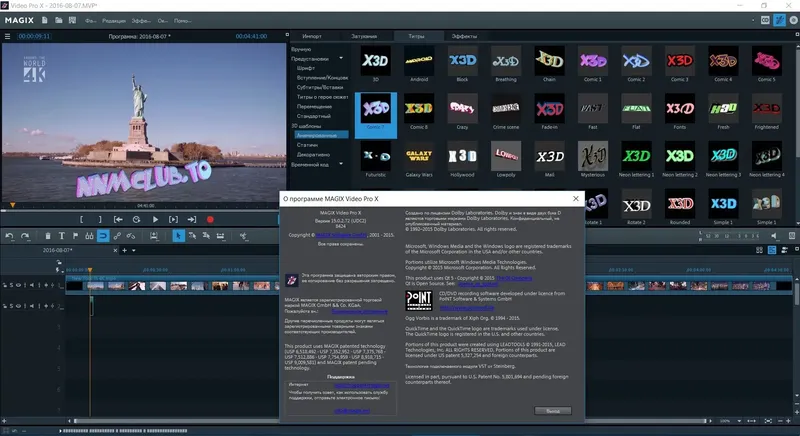Click the New project document icon
Viewport: 800px width, 436px height.
tap(45, 20)
